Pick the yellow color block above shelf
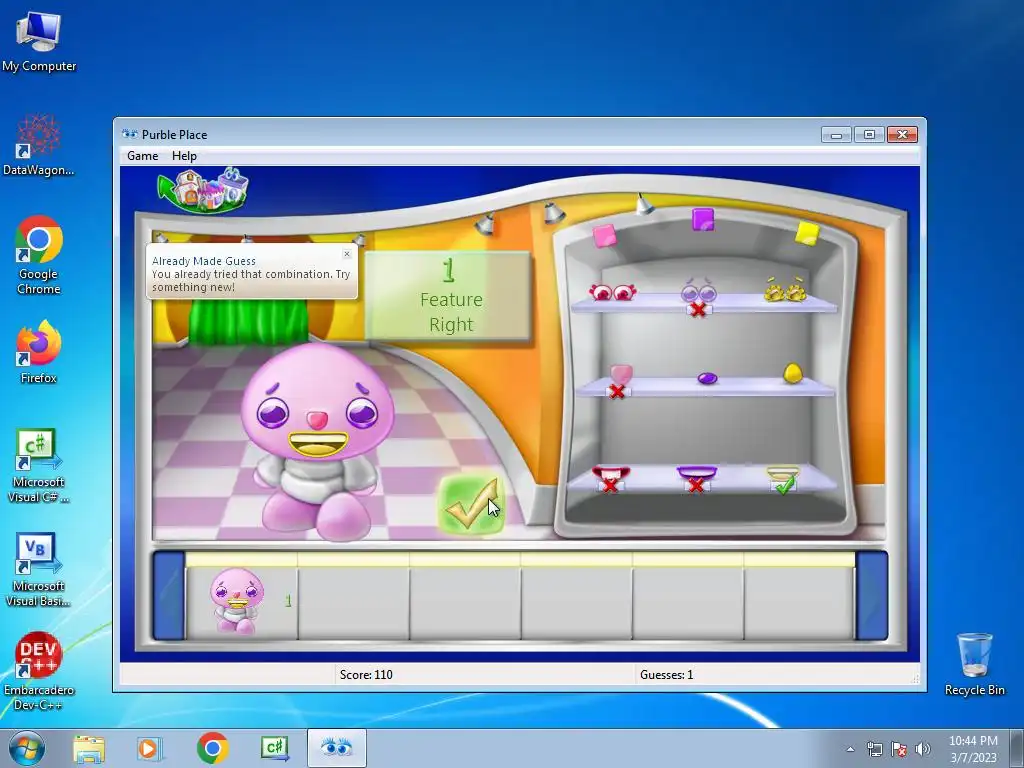The width and height of the screenshot is (1024, 768). pos(807,233)
